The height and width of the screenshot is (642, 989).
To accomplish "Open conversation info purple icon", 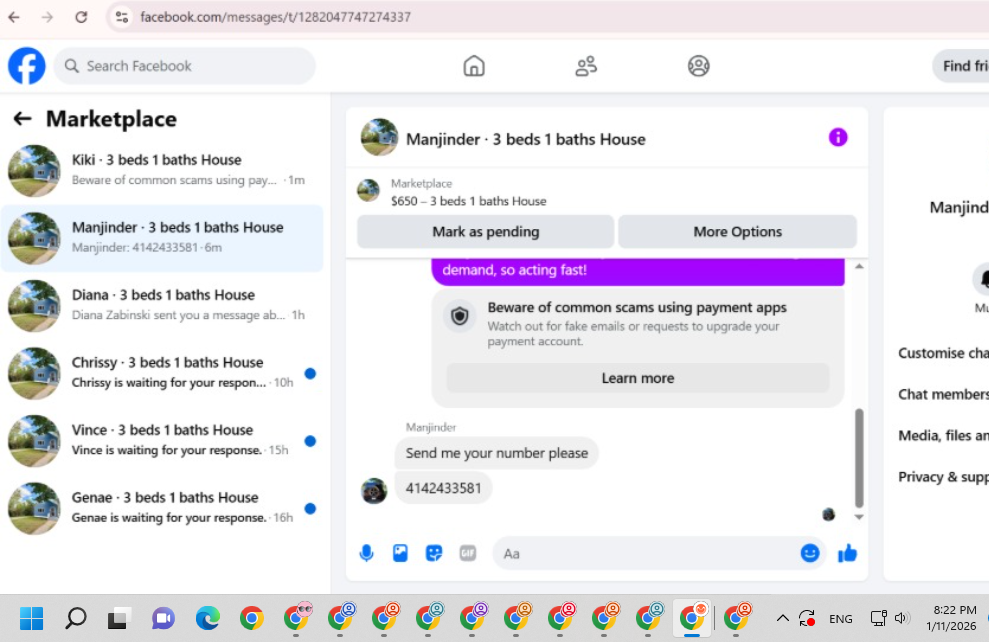I will (x=838, y=137).
